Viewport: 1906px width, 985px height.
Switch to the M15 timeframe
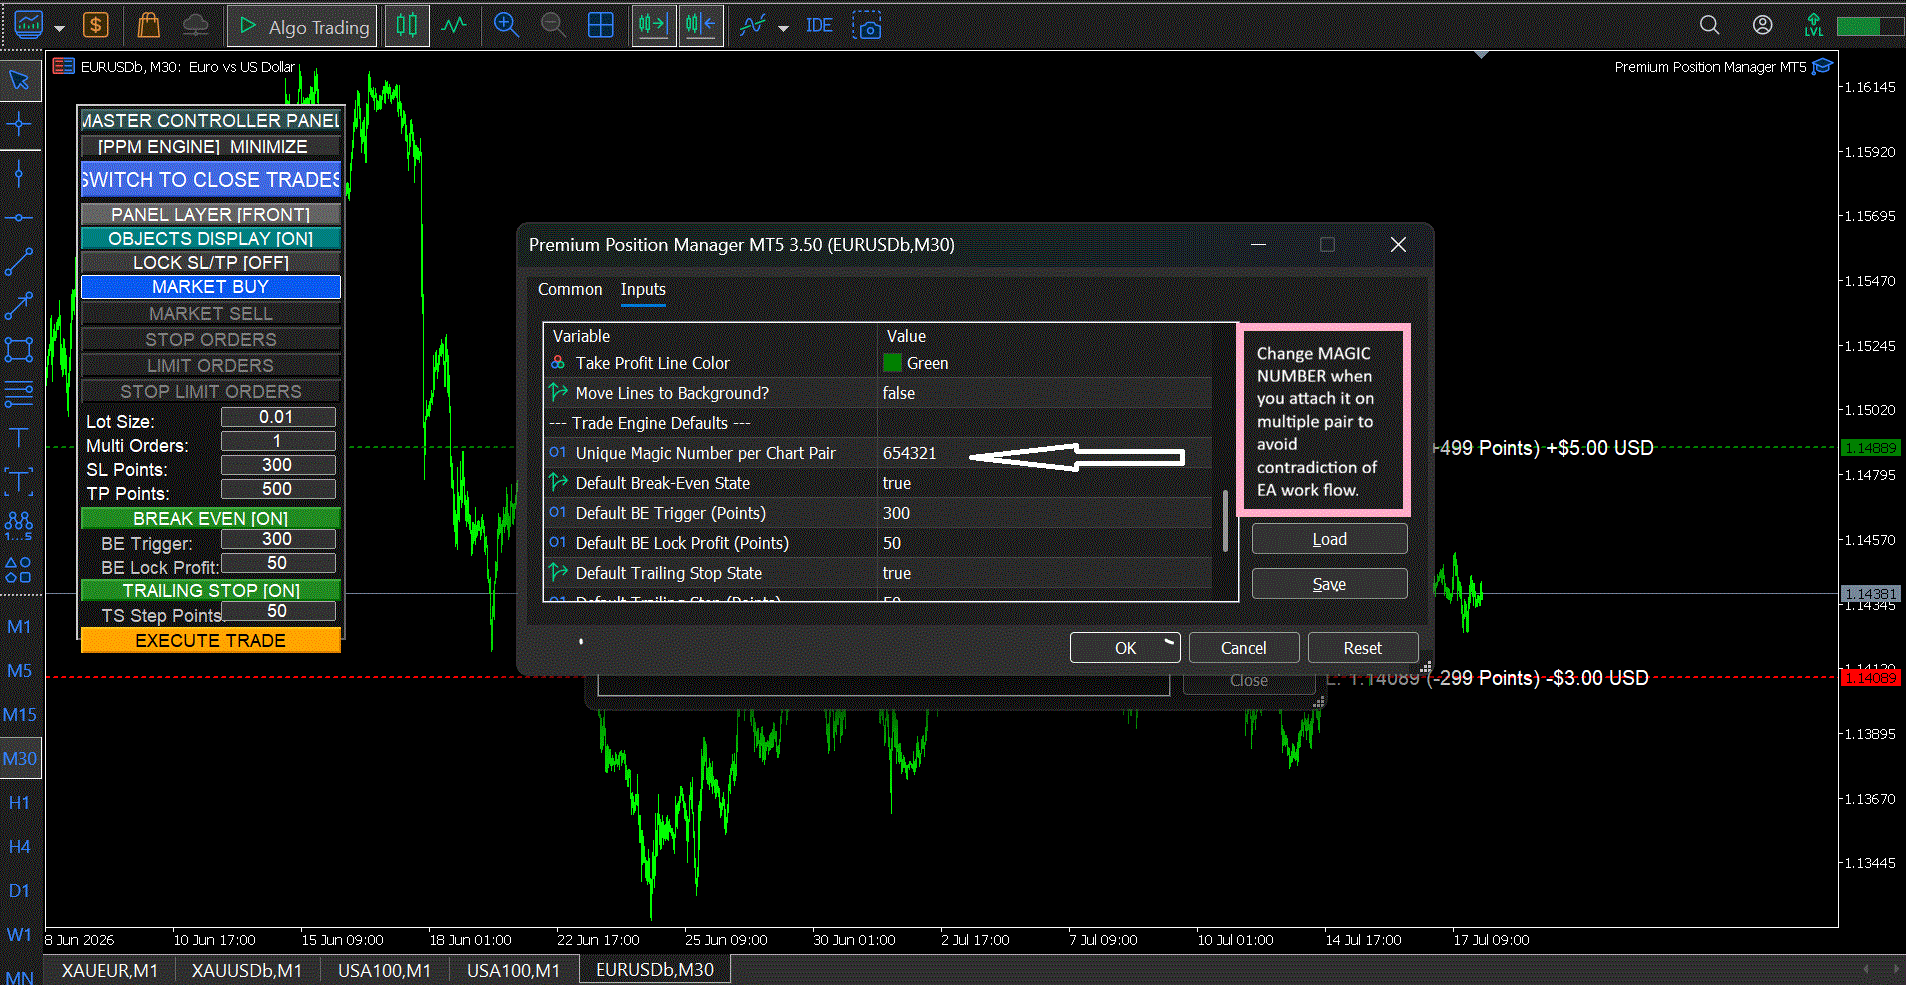pos(20,714)
